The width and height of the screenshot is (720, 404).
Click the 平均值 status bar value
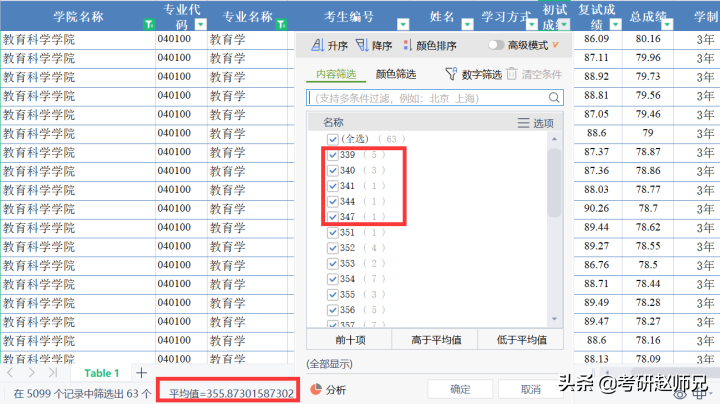pyautogui.click(x=231, y=393)
